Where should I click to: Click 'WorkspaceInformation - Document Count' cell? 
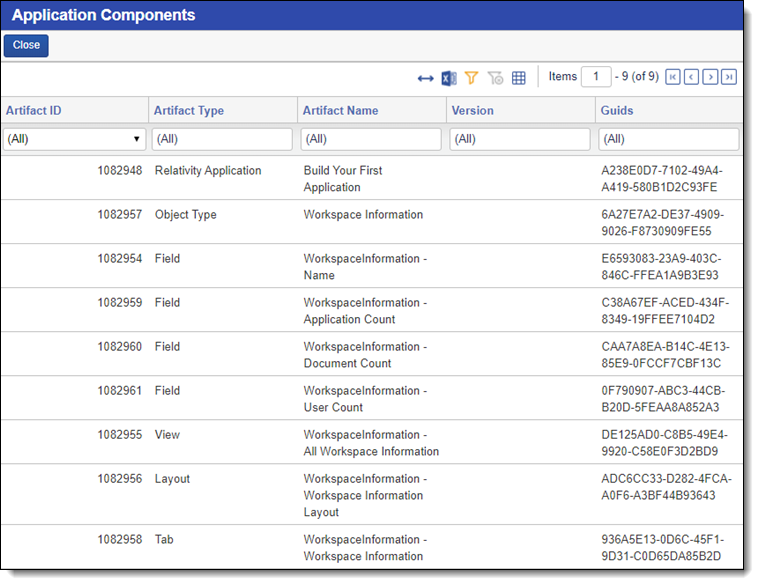click(365, 355)
